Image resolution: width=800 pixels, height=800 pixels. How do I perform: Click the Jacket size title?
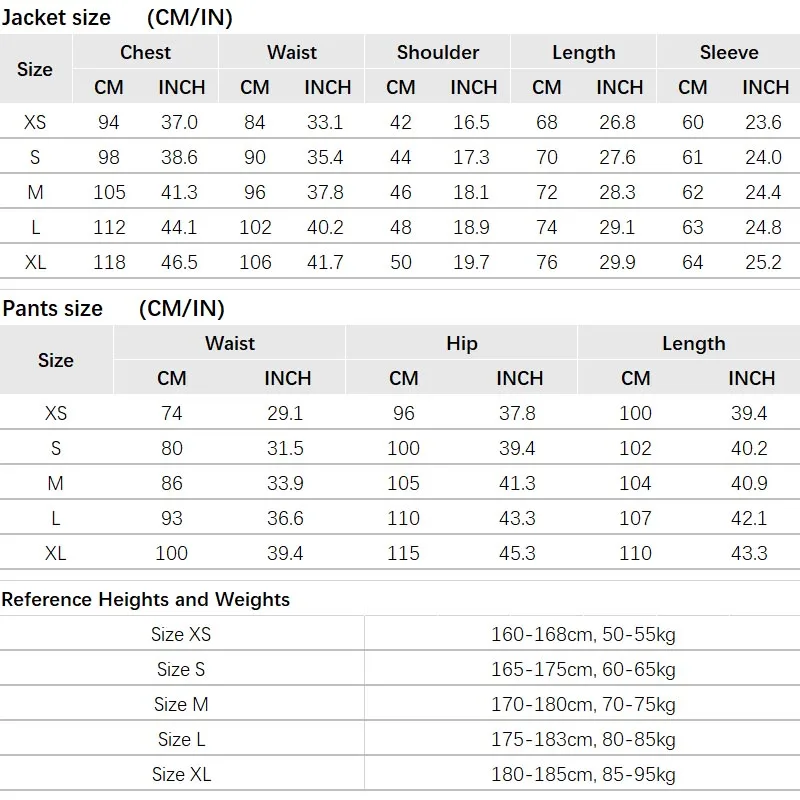point(57,17)
